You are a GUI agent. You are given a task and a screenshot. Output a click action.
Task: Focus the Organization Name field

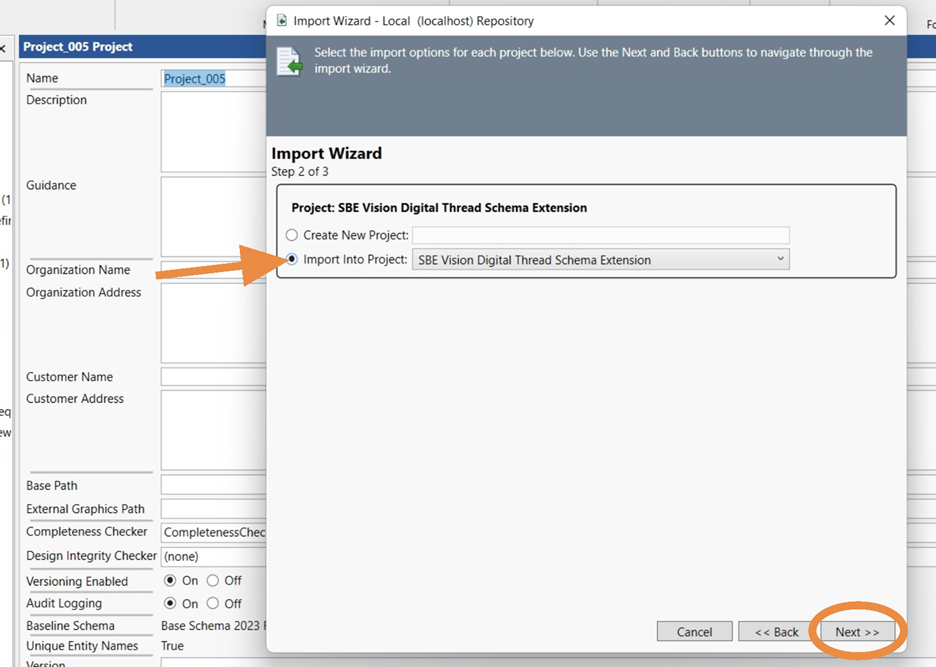point(212,270)
